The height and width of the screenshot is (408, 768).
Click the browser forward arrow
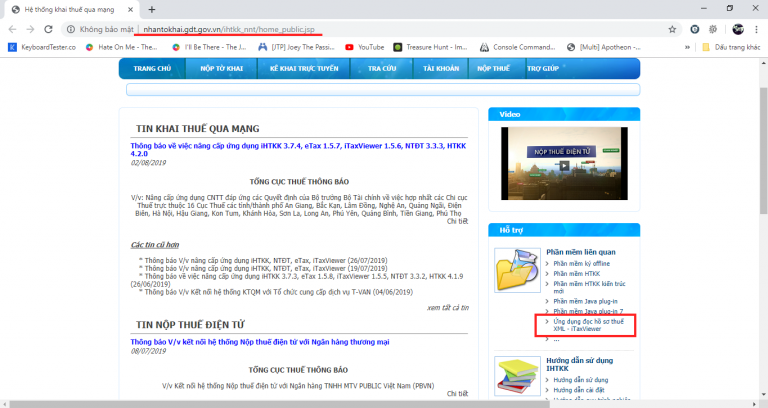30,29
